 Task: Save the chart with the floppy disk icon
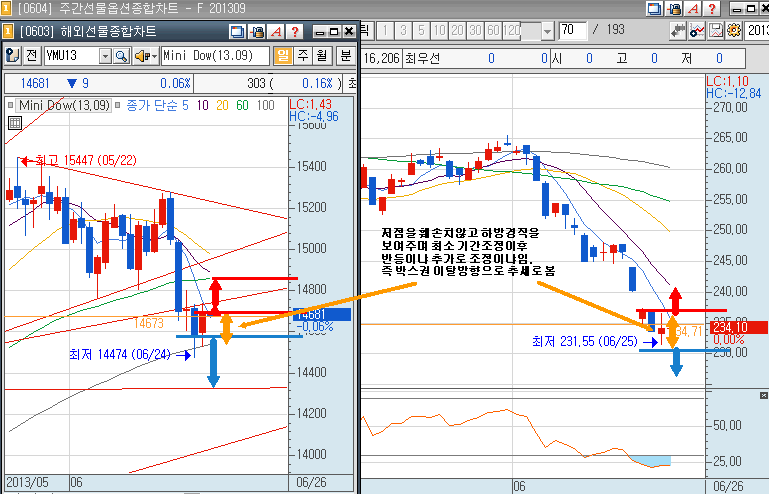coord(716,30)
